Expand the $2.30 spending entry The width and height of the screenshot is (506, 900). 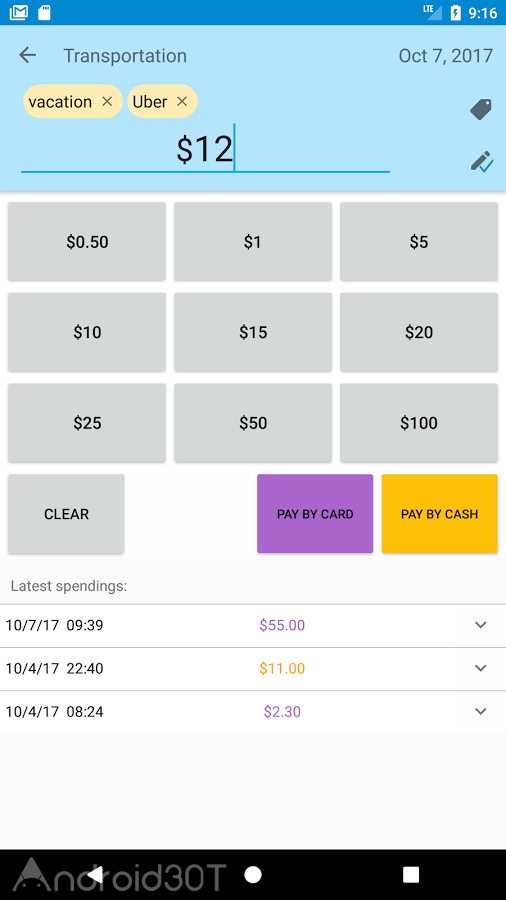point(481,712)
